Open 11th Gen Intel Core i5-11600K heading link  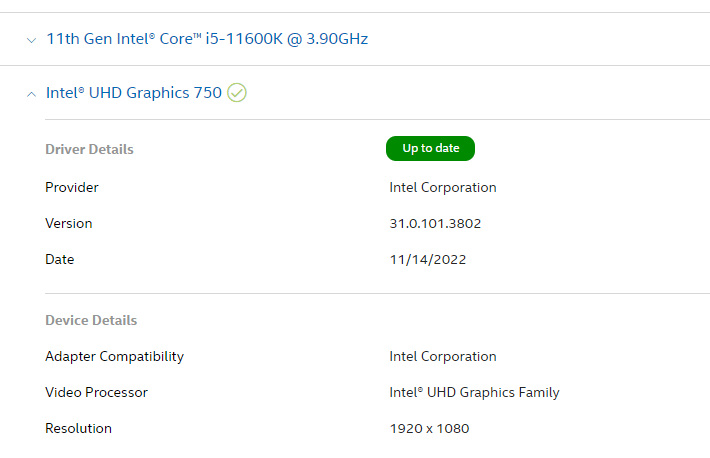coord(207,39)
